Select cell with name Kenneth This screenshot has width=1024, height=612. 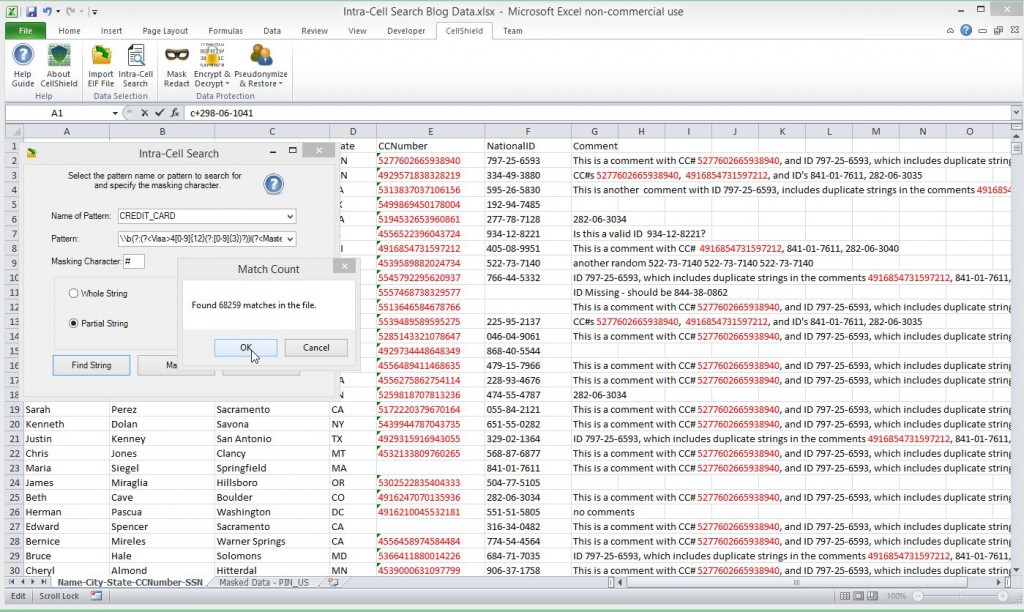click(66, 424)
